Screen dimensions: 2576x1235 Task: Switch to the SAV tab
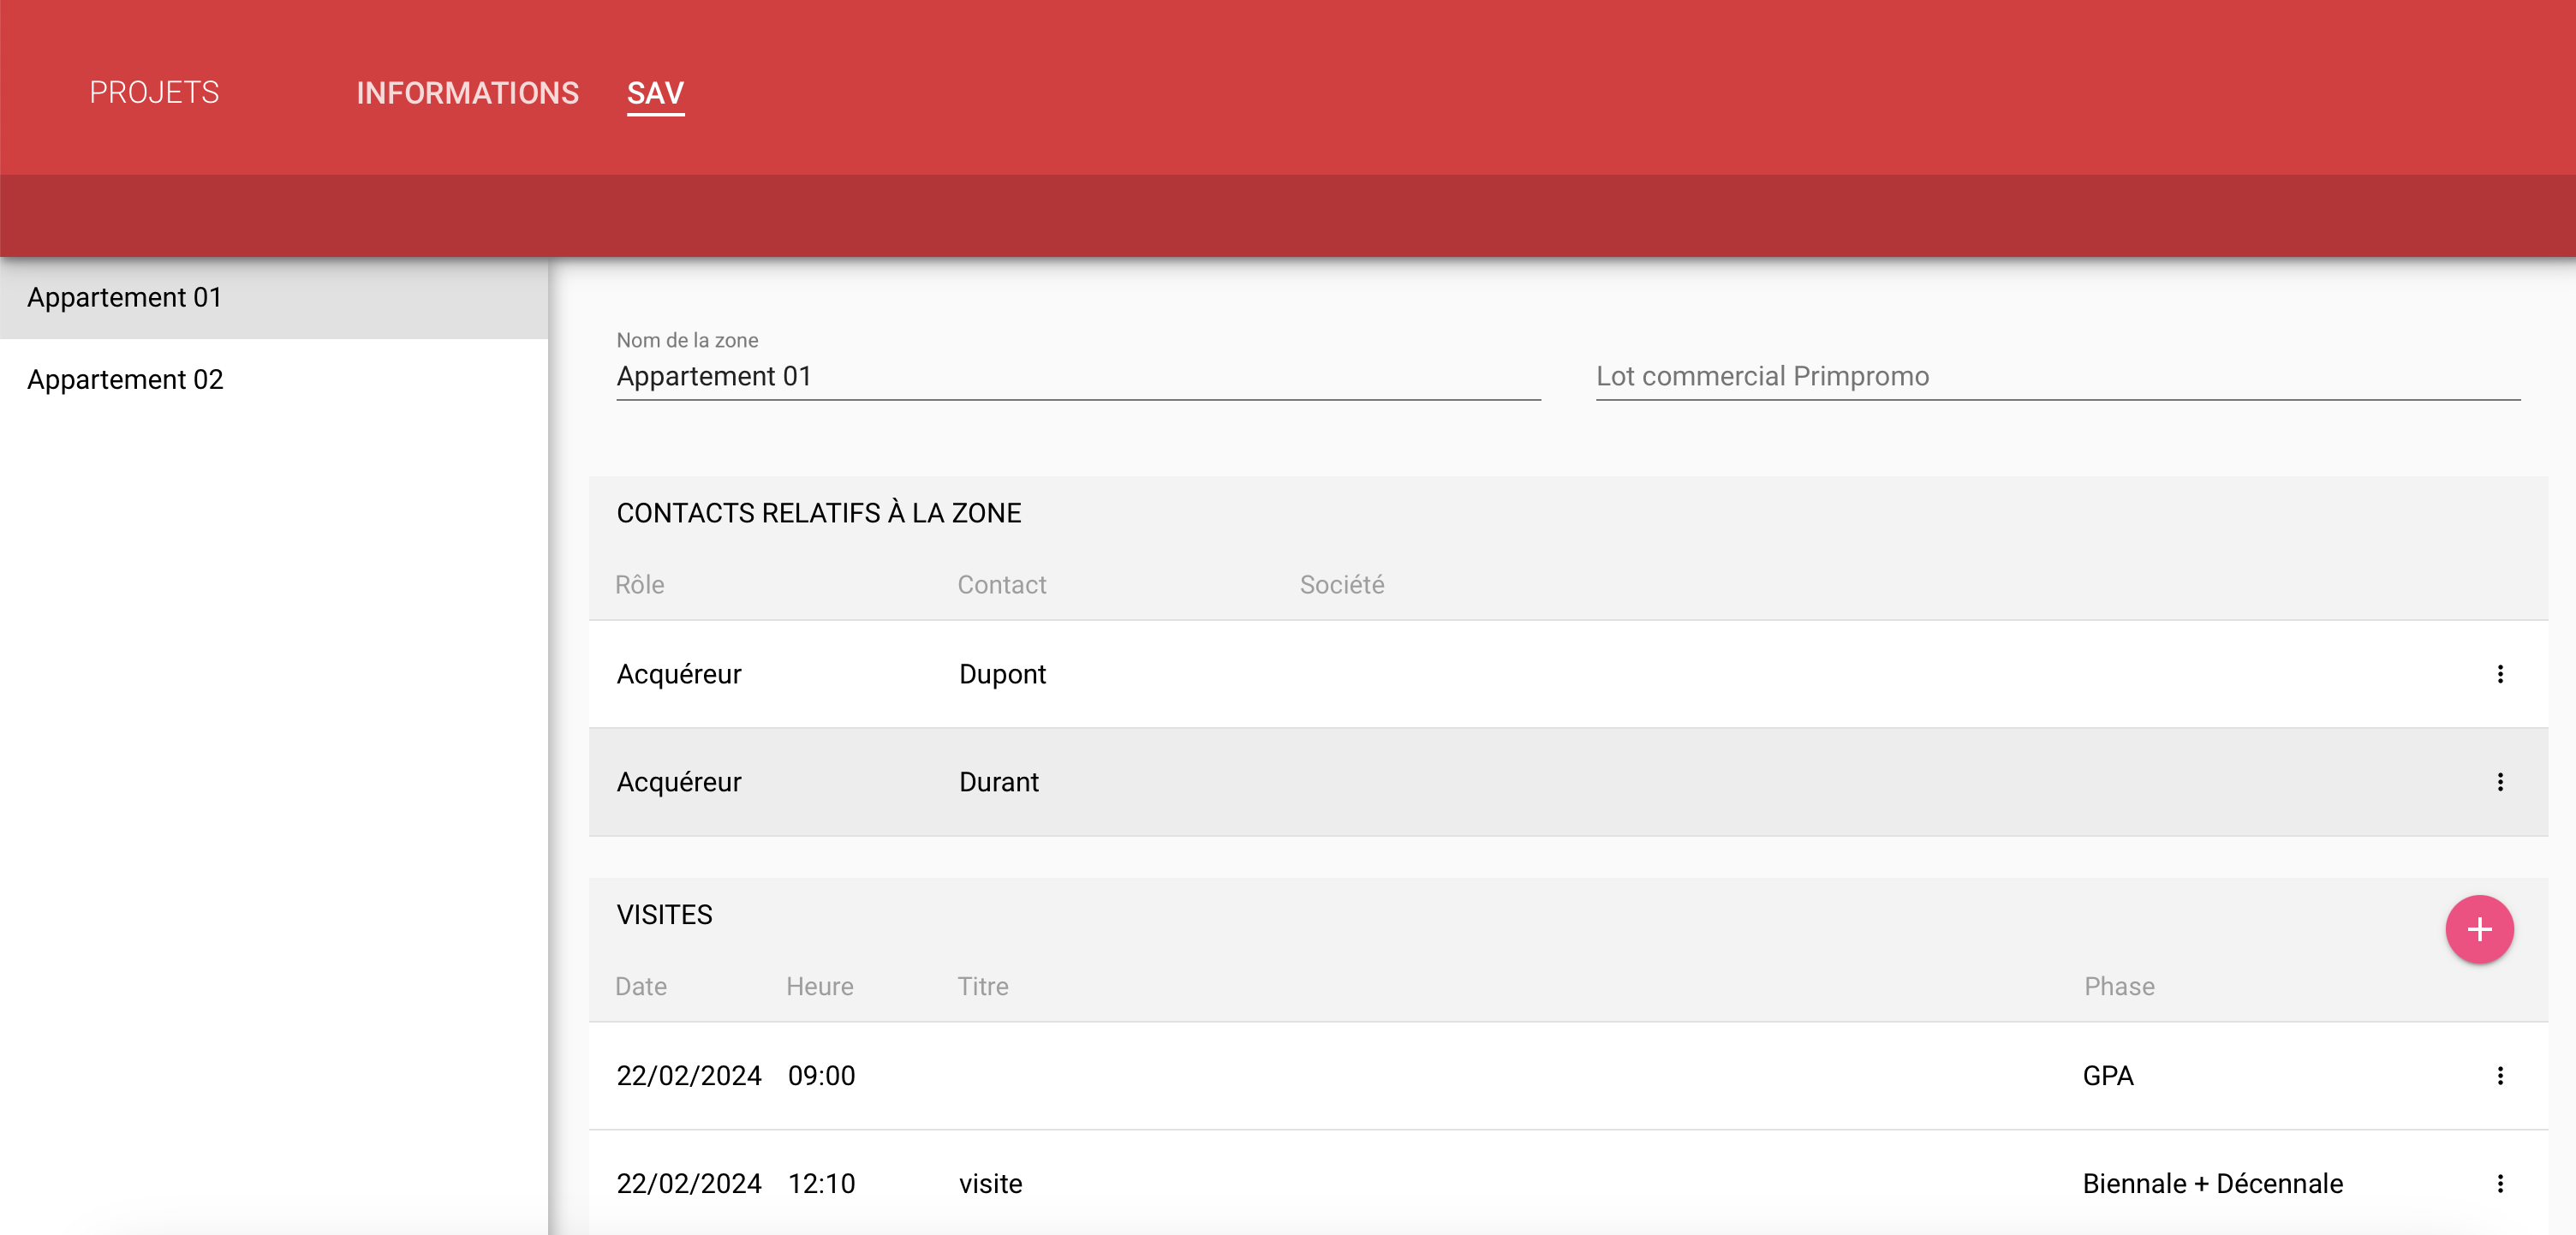click(655, 93)
